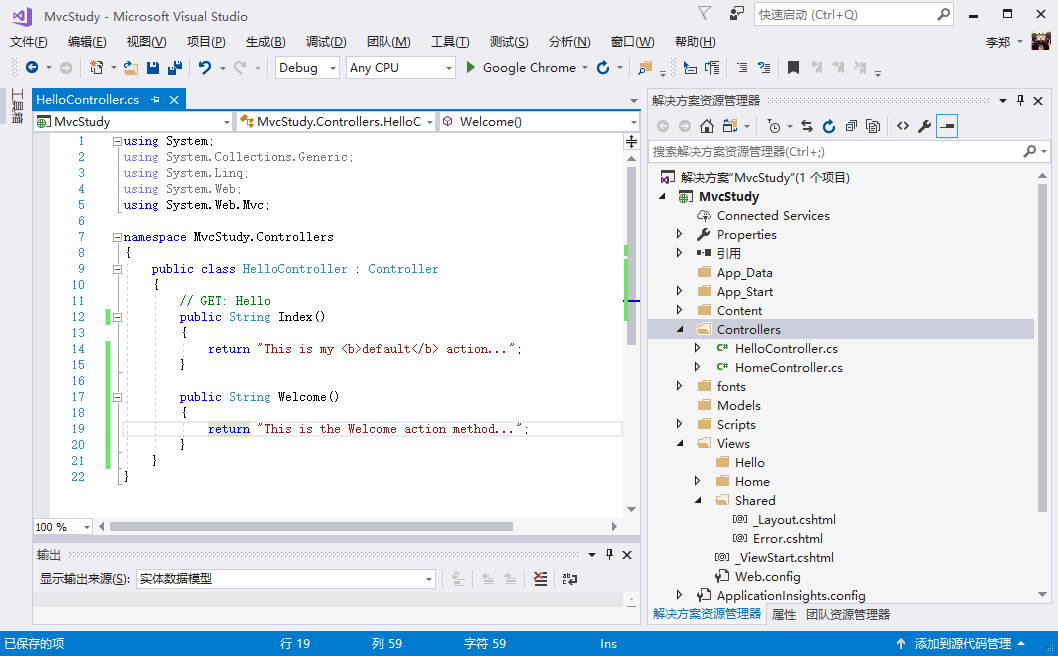1058x656 pixels.
Task: Click the Save All icon
Action: coord(175,67)
